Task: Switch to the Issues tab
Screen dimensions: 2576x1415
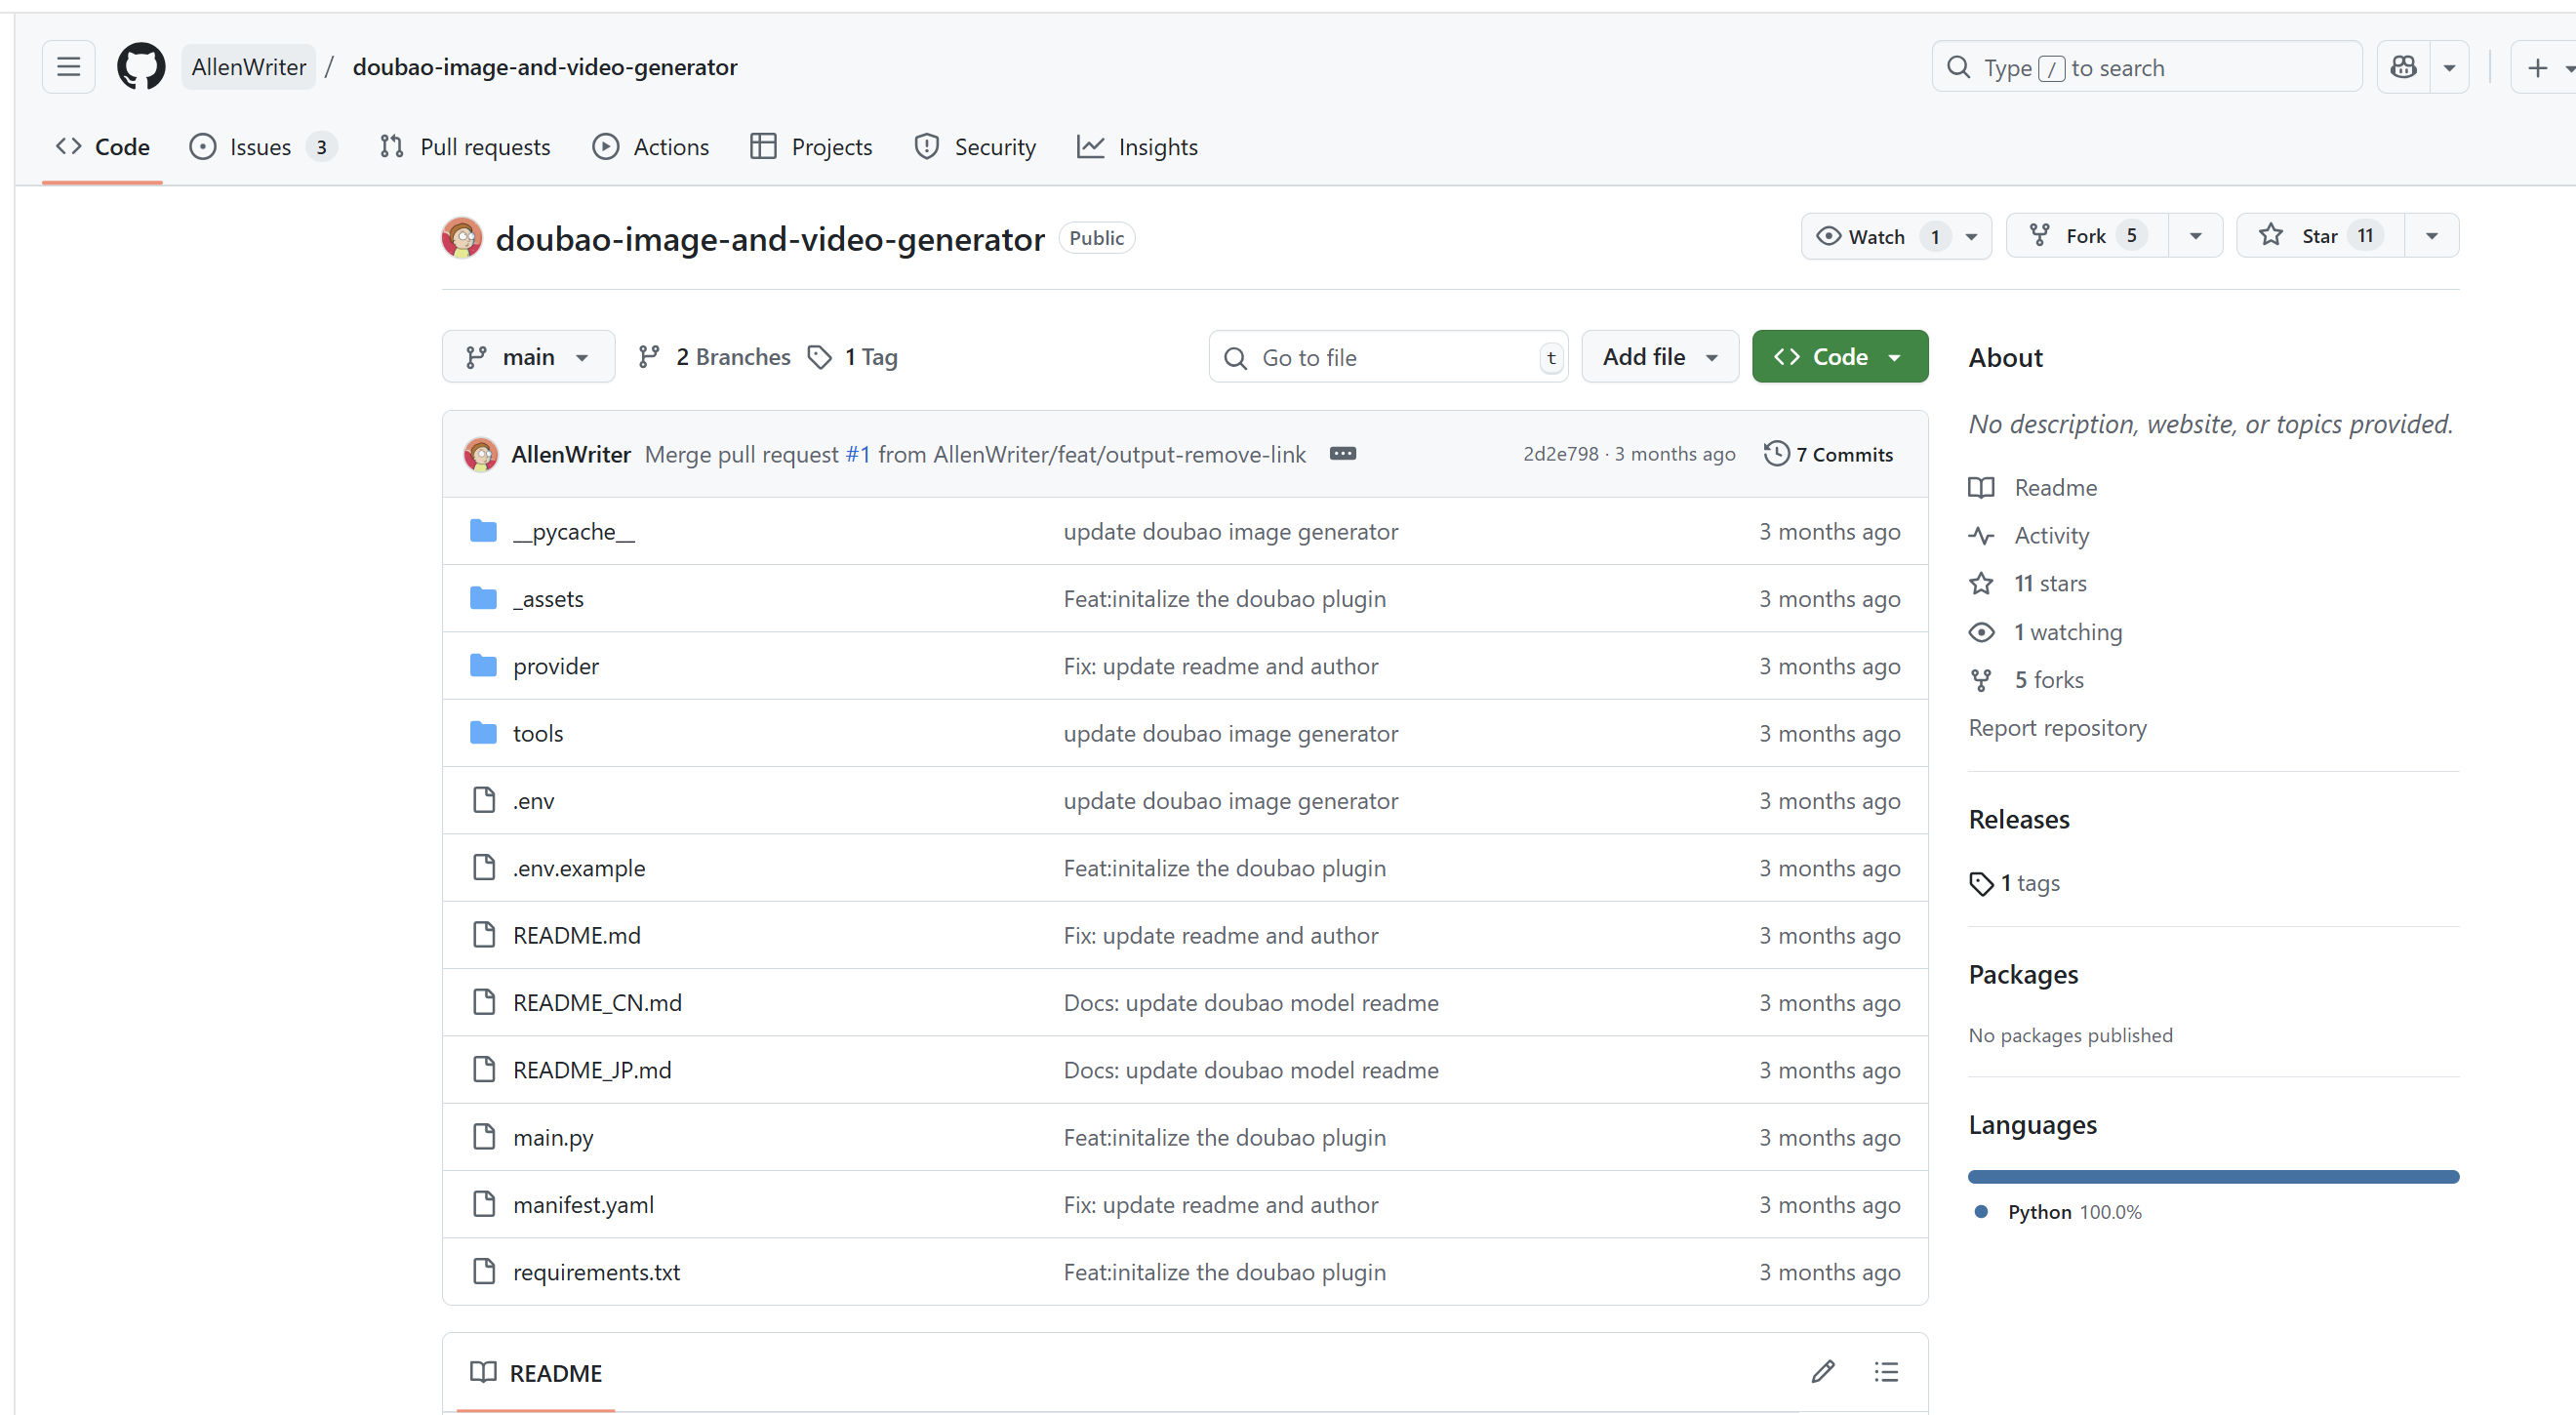Action: [x=261, y=147]
